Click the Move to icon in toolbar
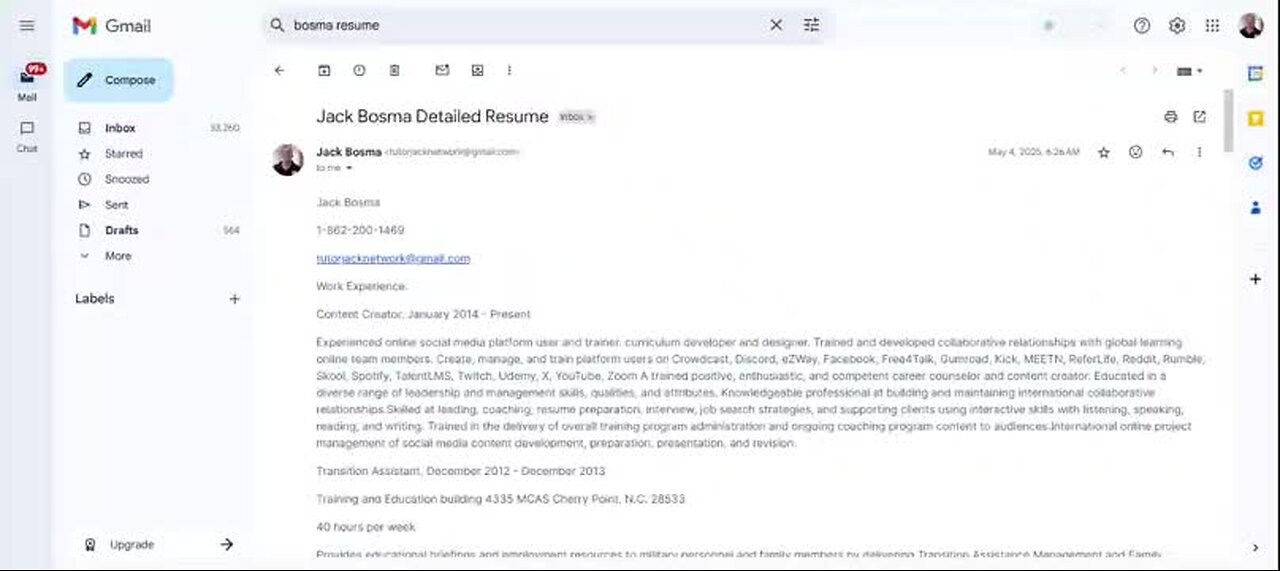 pyautogui.click(x=477, y=70)
